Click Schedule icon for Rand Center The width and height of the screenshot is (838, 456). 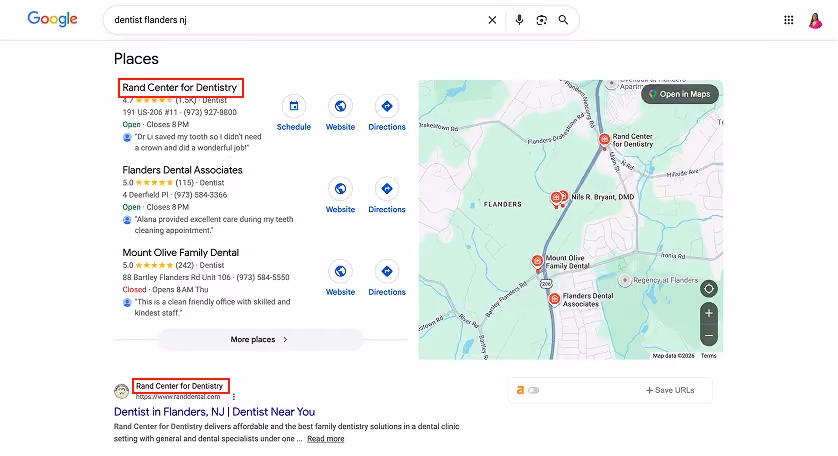point(294,106)
